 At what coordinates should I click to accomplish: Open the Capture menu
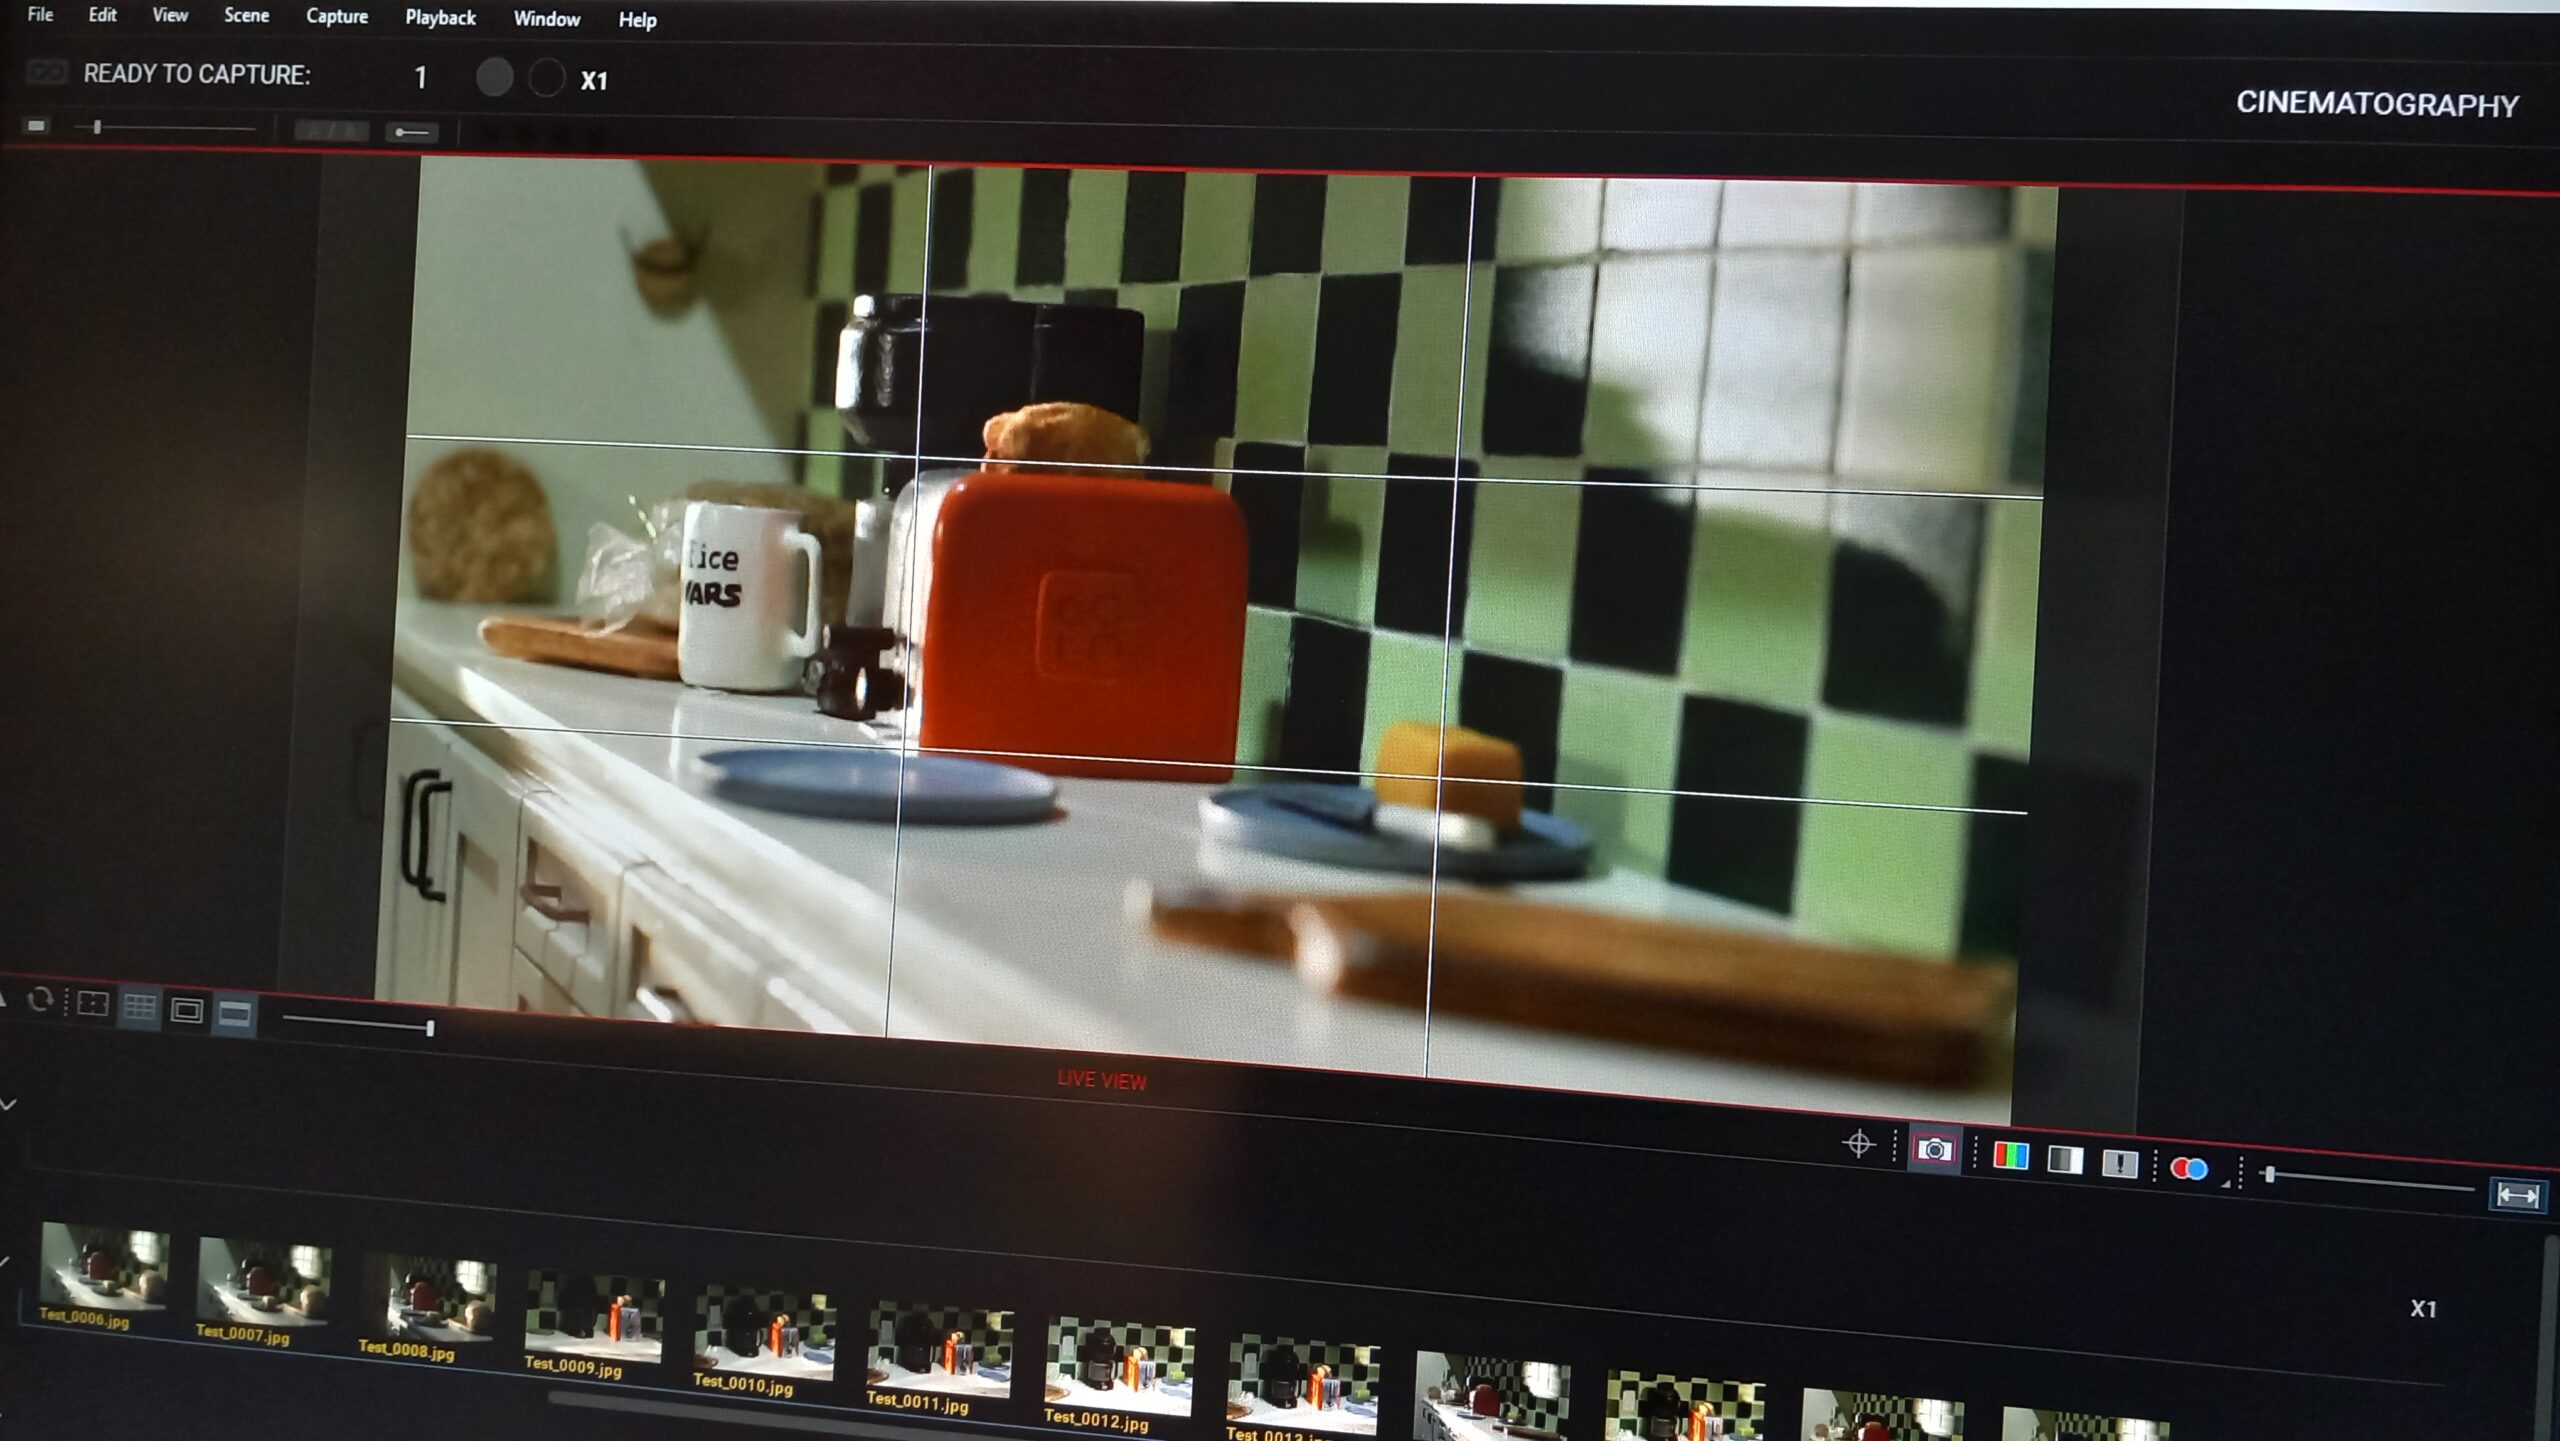[337, 17]
